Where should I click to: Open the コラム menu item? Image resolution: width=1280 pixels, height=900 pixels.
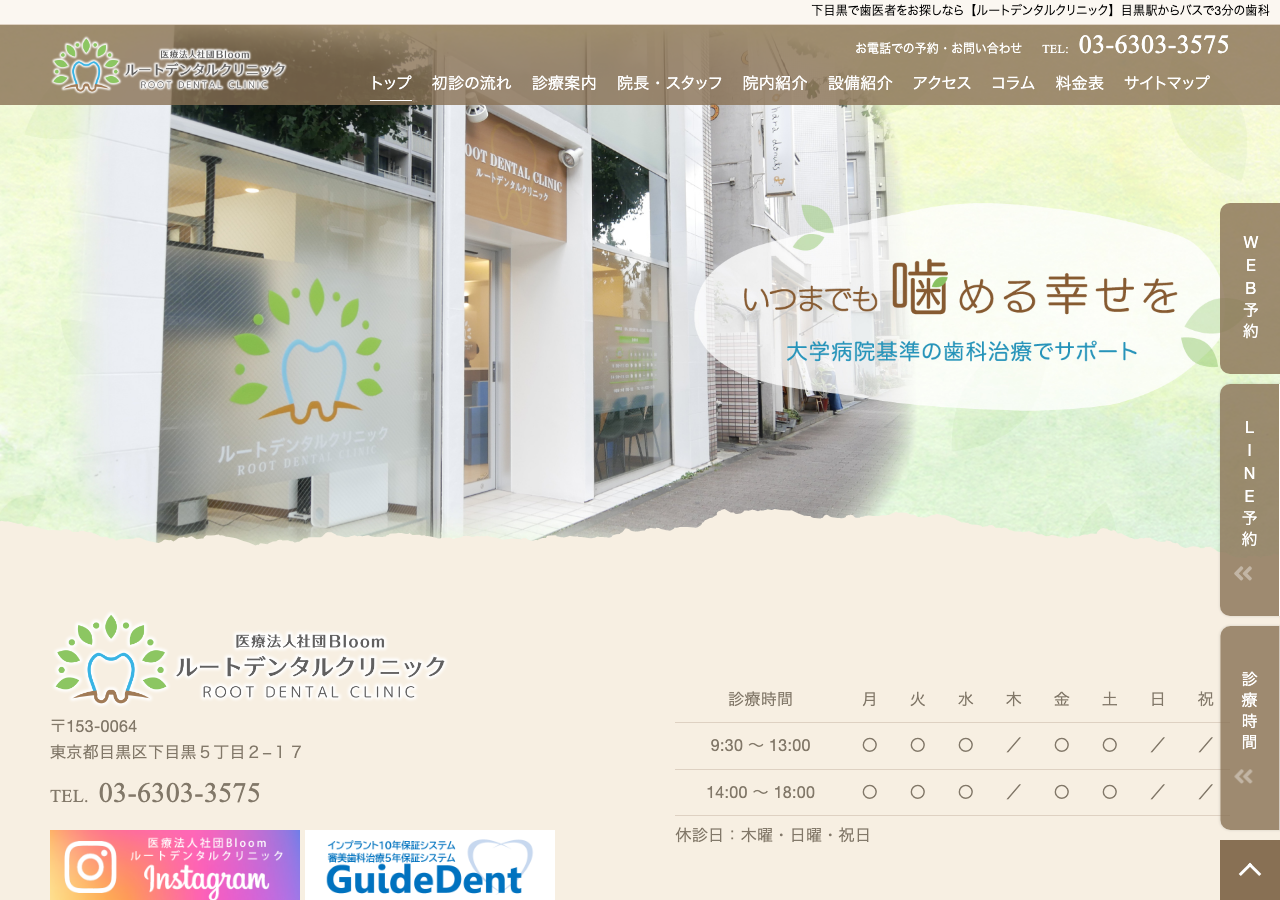click(1013, 83)
